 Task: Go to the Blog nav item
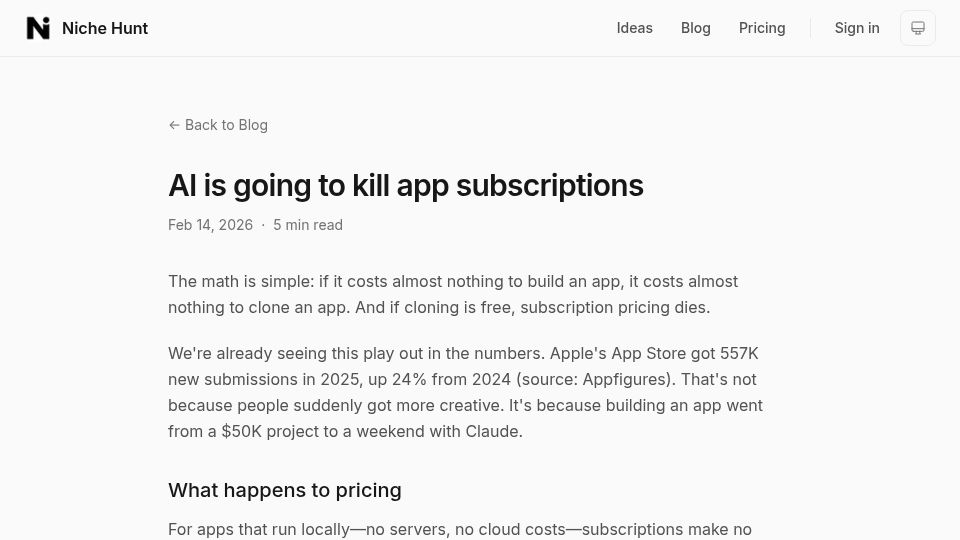tap(696, 28)
